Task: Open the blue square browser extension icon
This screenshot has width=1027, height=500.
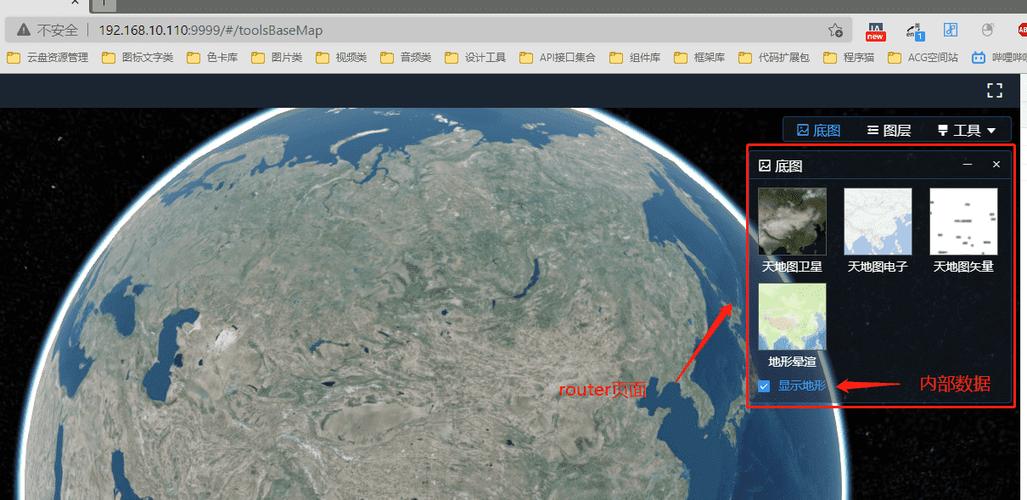Action: pos(951,31)
